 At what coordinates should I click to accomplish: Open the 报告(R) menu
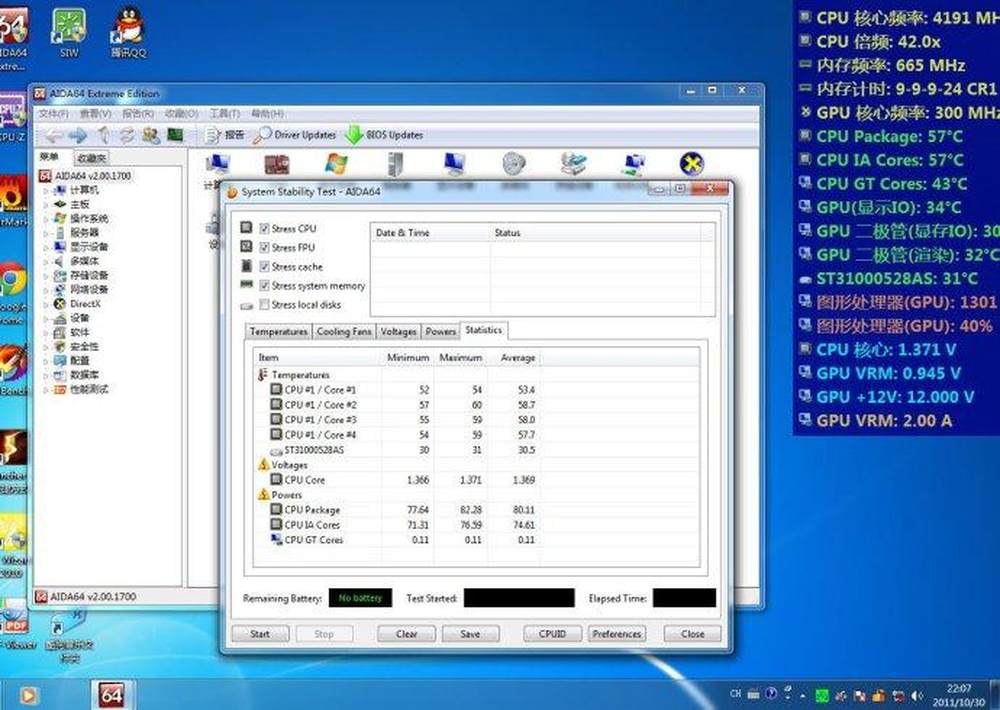pyautogui.click(x=138, y=114)
